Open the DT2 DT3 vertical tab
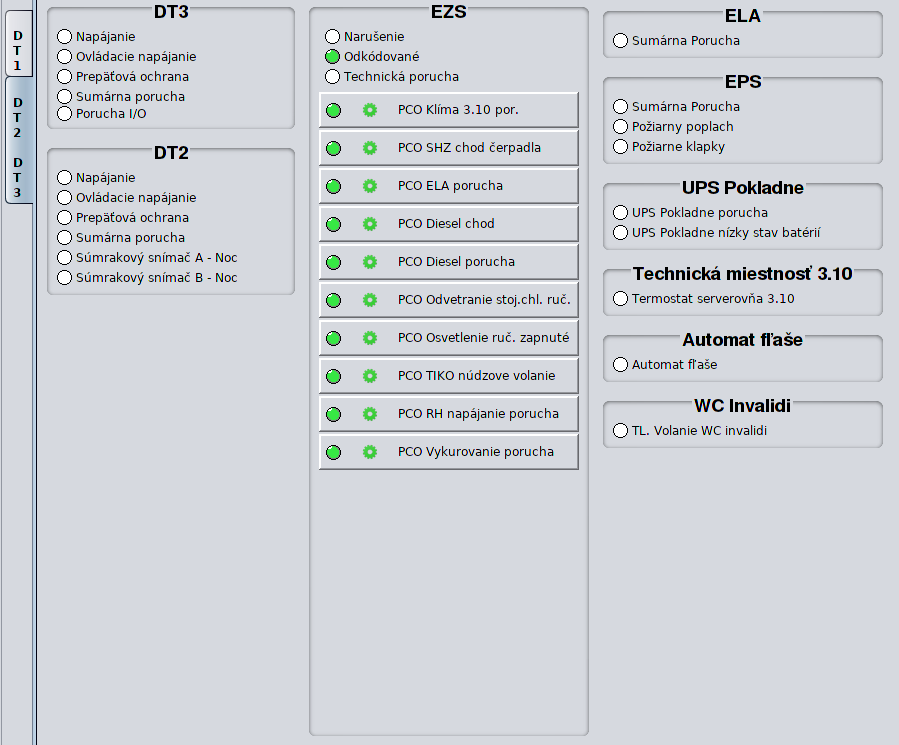899x745 pixels. [17, 140]
